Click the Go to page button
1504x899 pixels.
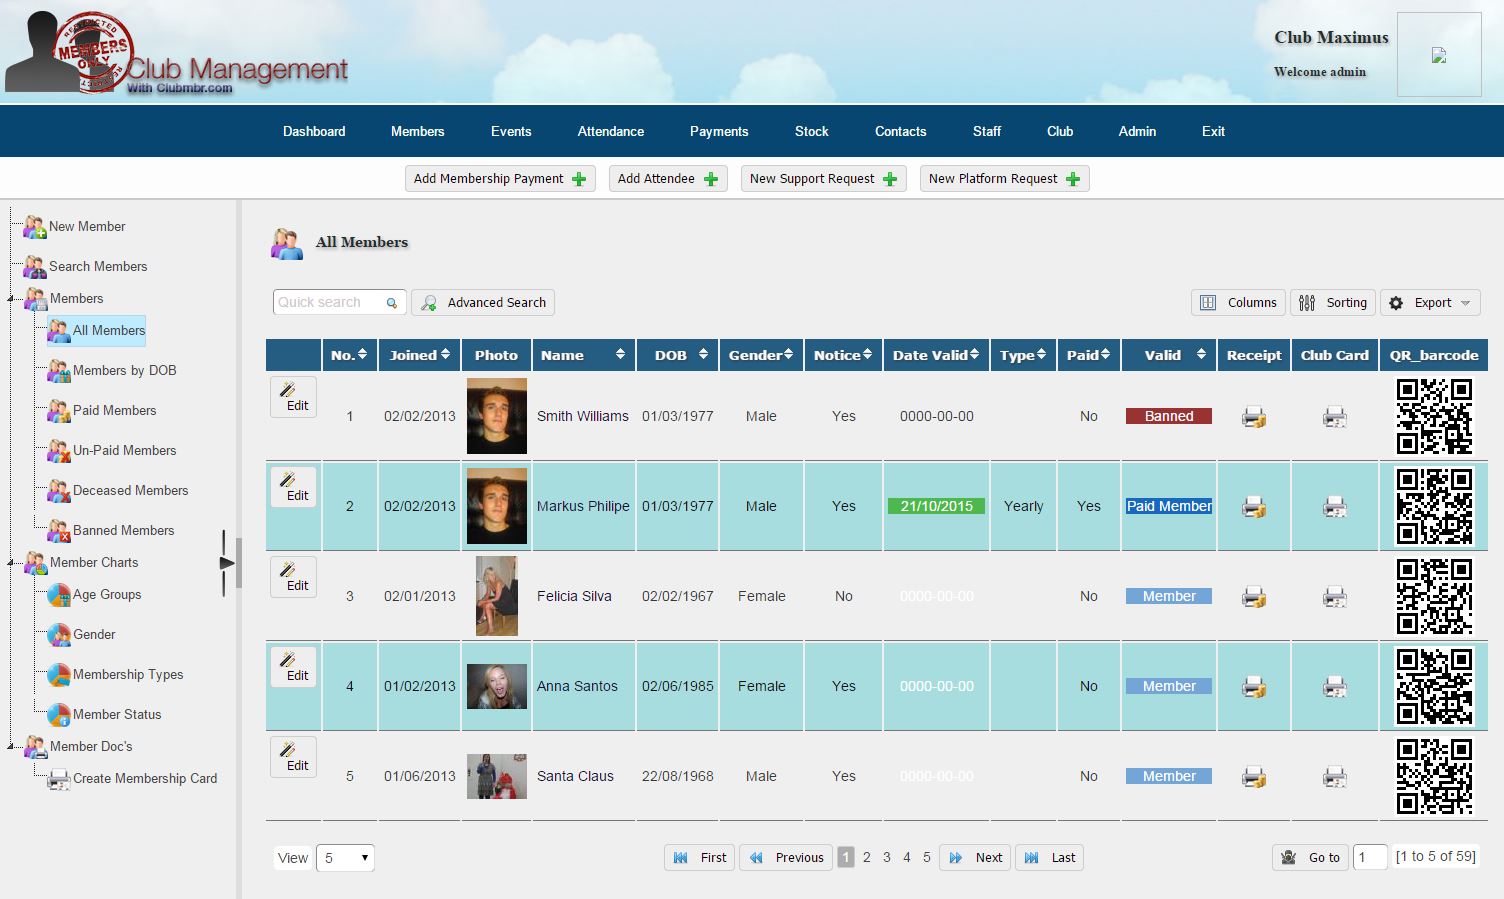point(1311,858)
